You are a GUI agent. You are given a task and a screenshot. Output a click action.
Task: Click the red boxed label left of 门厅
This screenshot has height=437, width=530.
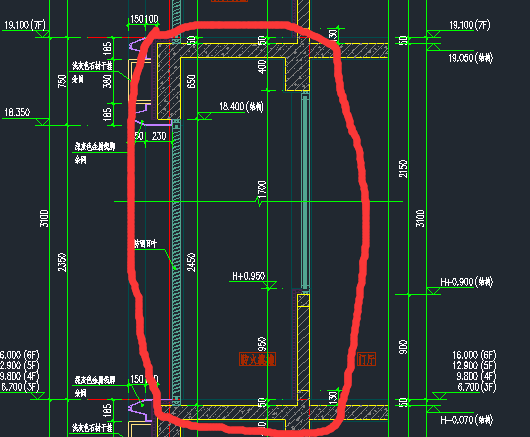pos(258,359)
